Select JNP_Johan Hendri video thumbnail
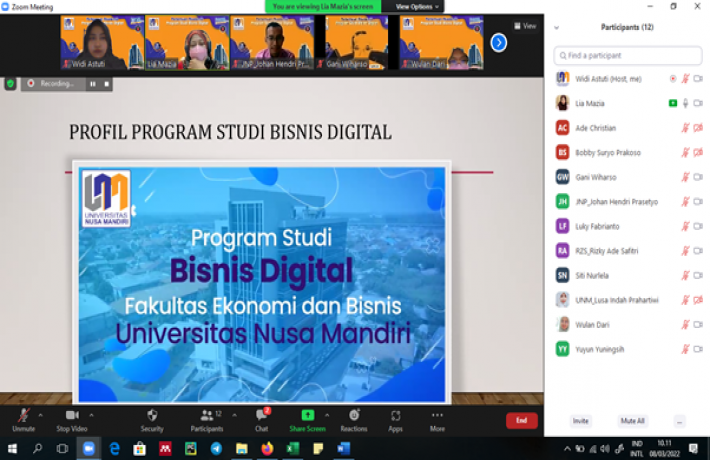710x460 pixels. coord(272,43)
